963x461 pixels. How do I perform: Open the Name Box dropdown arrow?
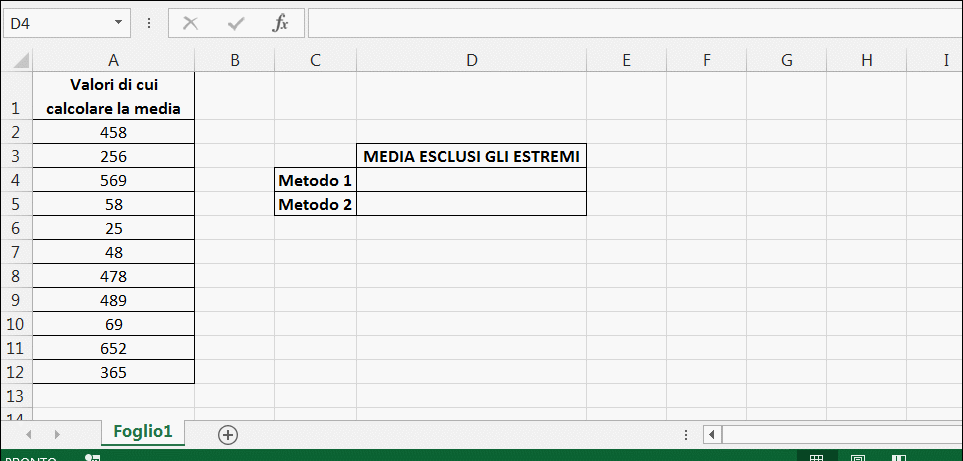pos(118,23)
